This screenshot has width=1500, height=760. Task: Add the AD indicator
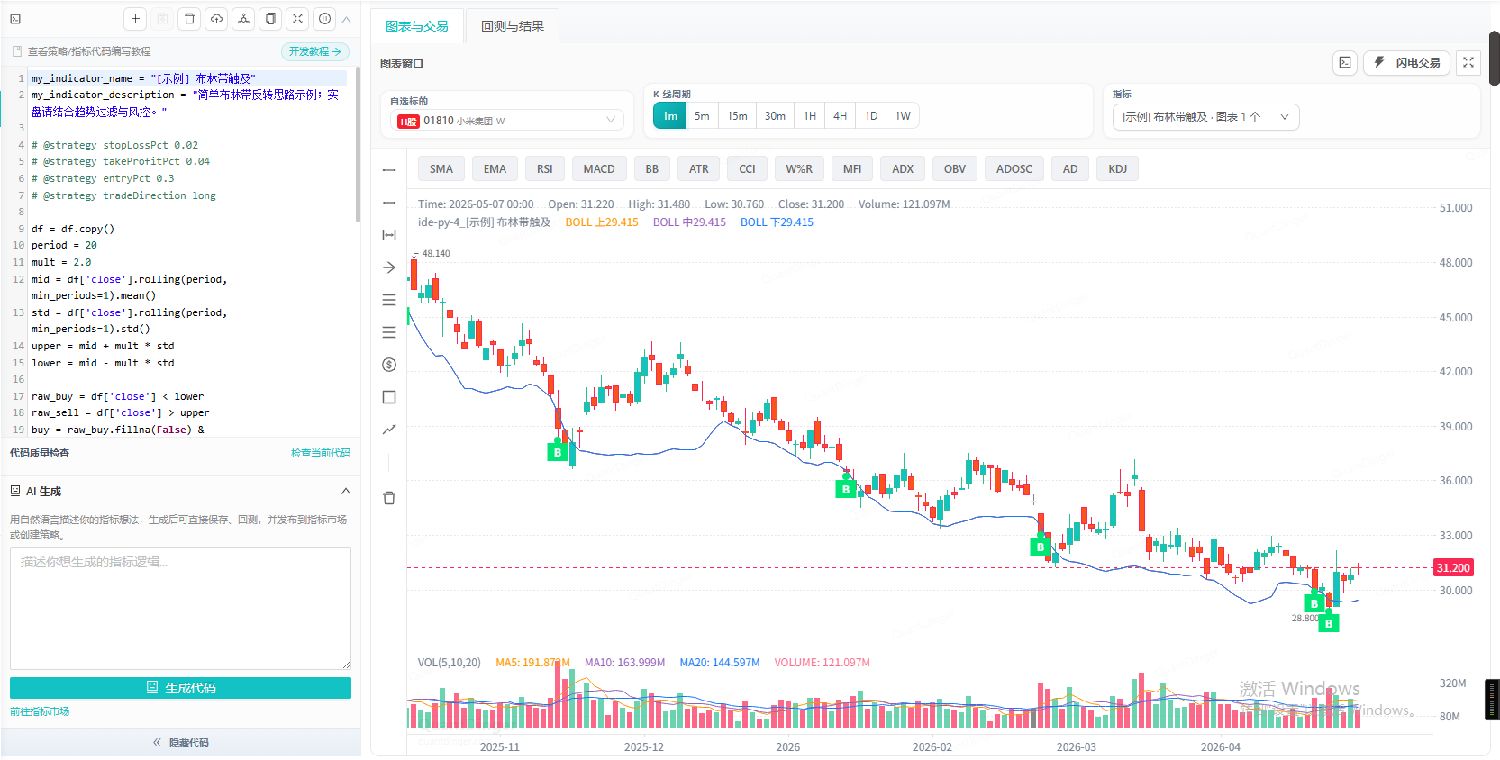pos(1070,169)
